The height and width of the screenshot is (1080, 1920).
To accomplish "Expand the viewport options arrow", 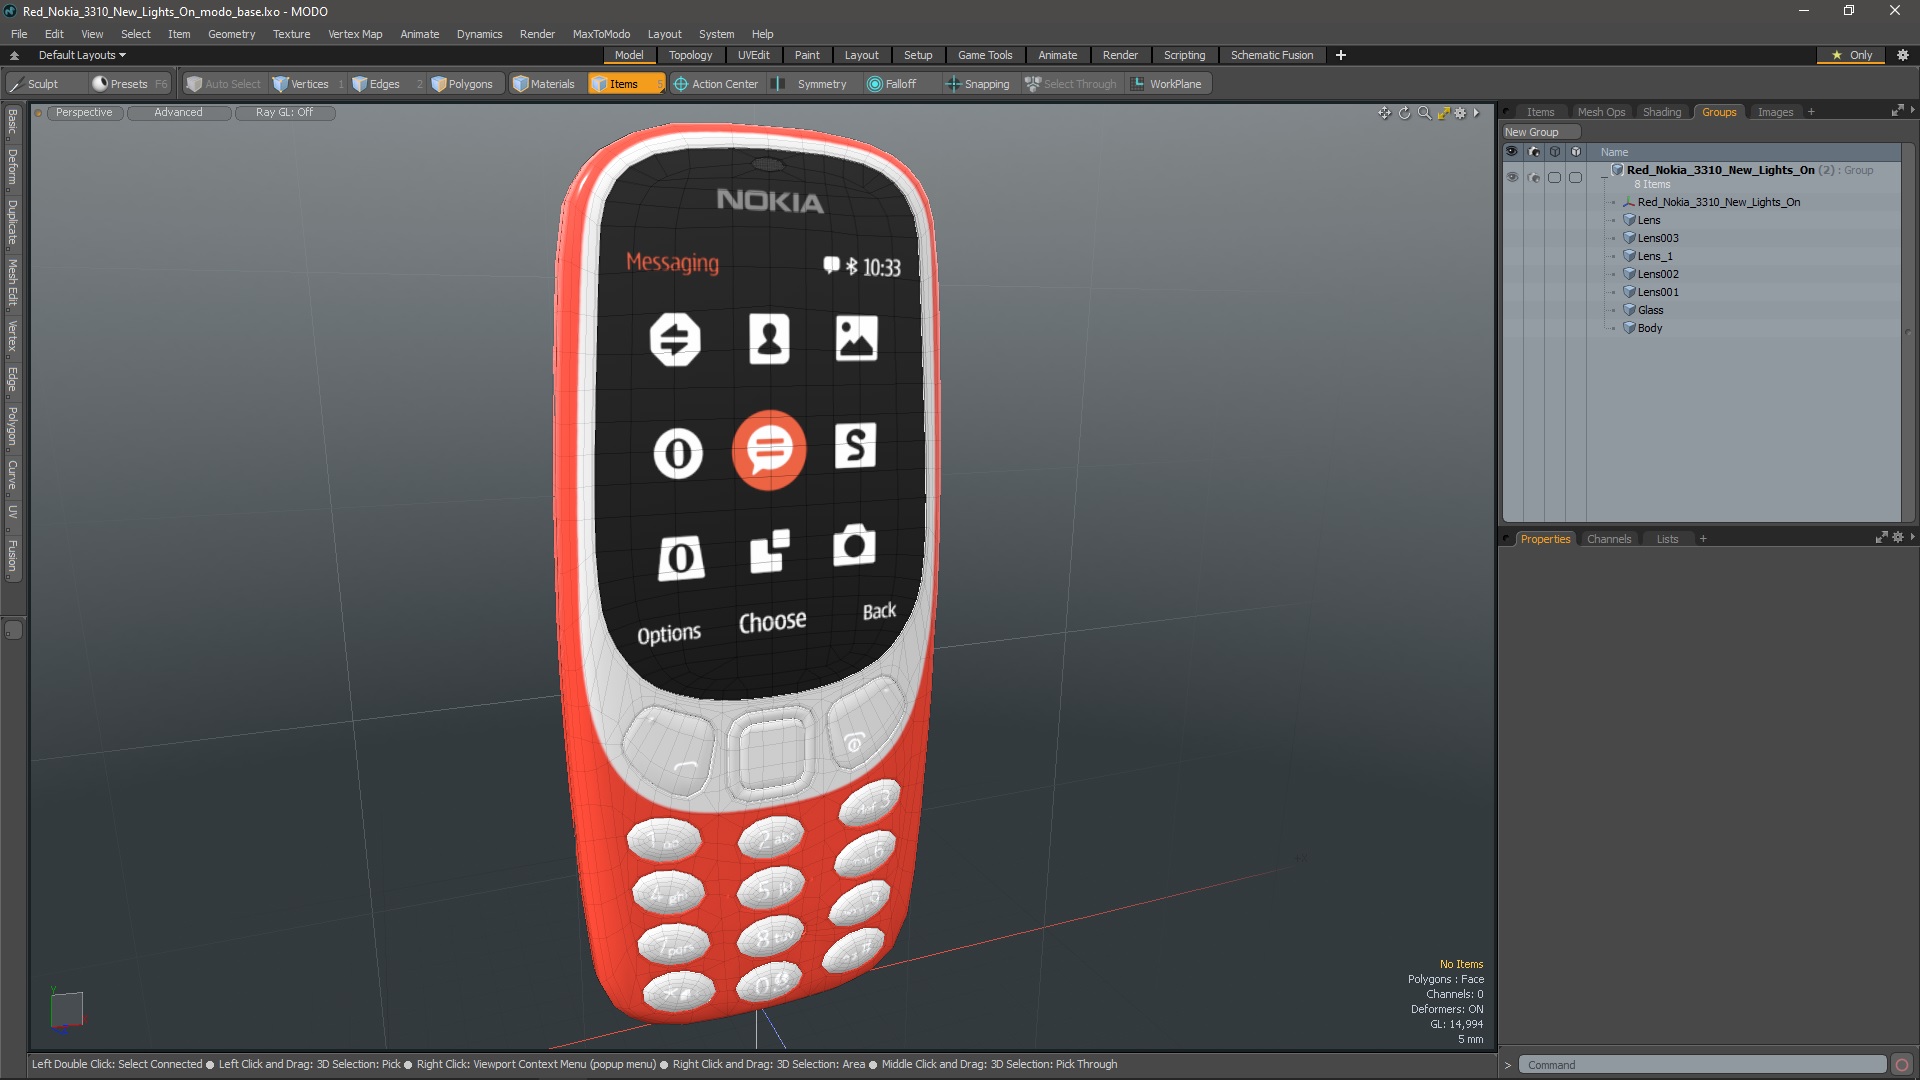I will click(x=1476, y=113).
